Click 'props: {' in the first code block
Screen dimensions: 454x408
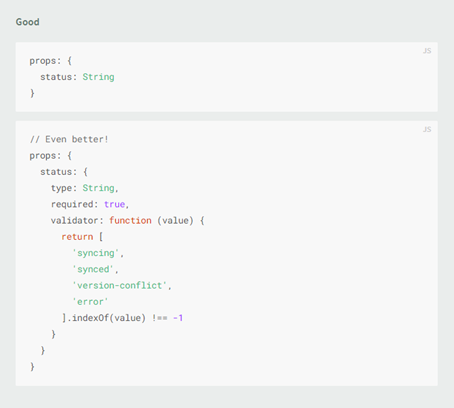point(51,61)
